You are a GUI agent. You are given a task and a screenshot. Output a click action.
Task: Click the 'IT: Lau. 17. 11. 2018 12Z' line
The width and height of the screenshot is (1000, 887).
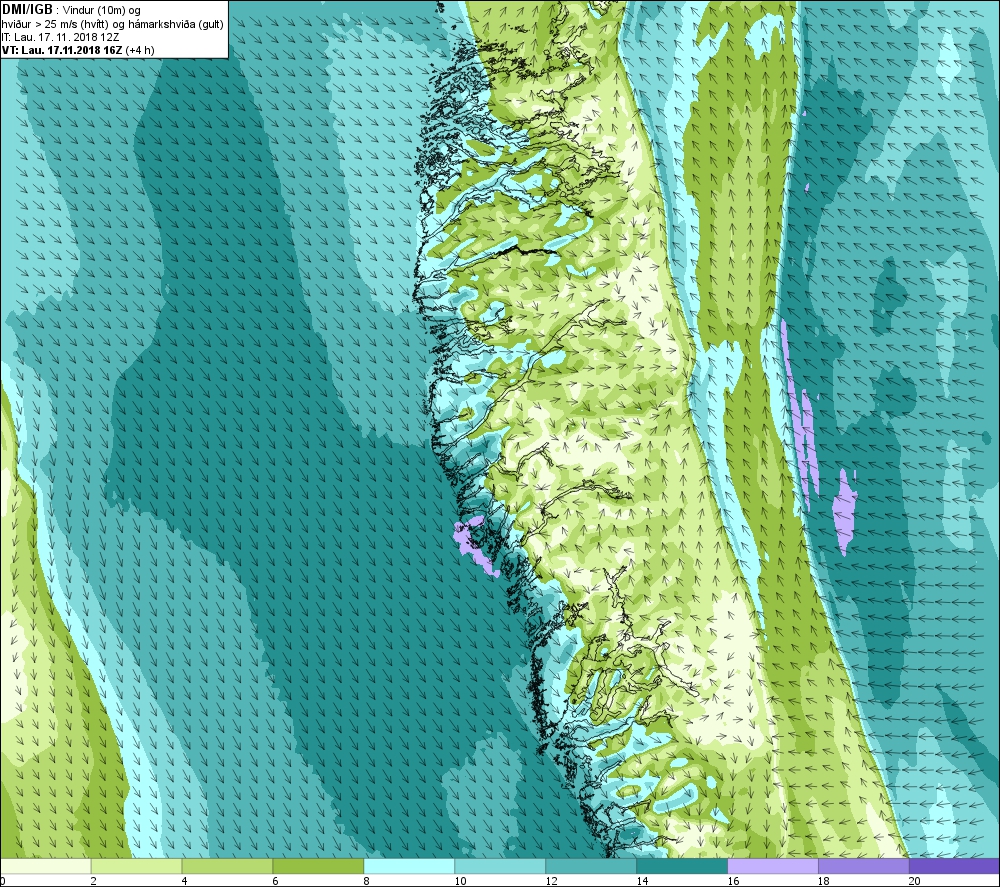(x=61, y=37)
